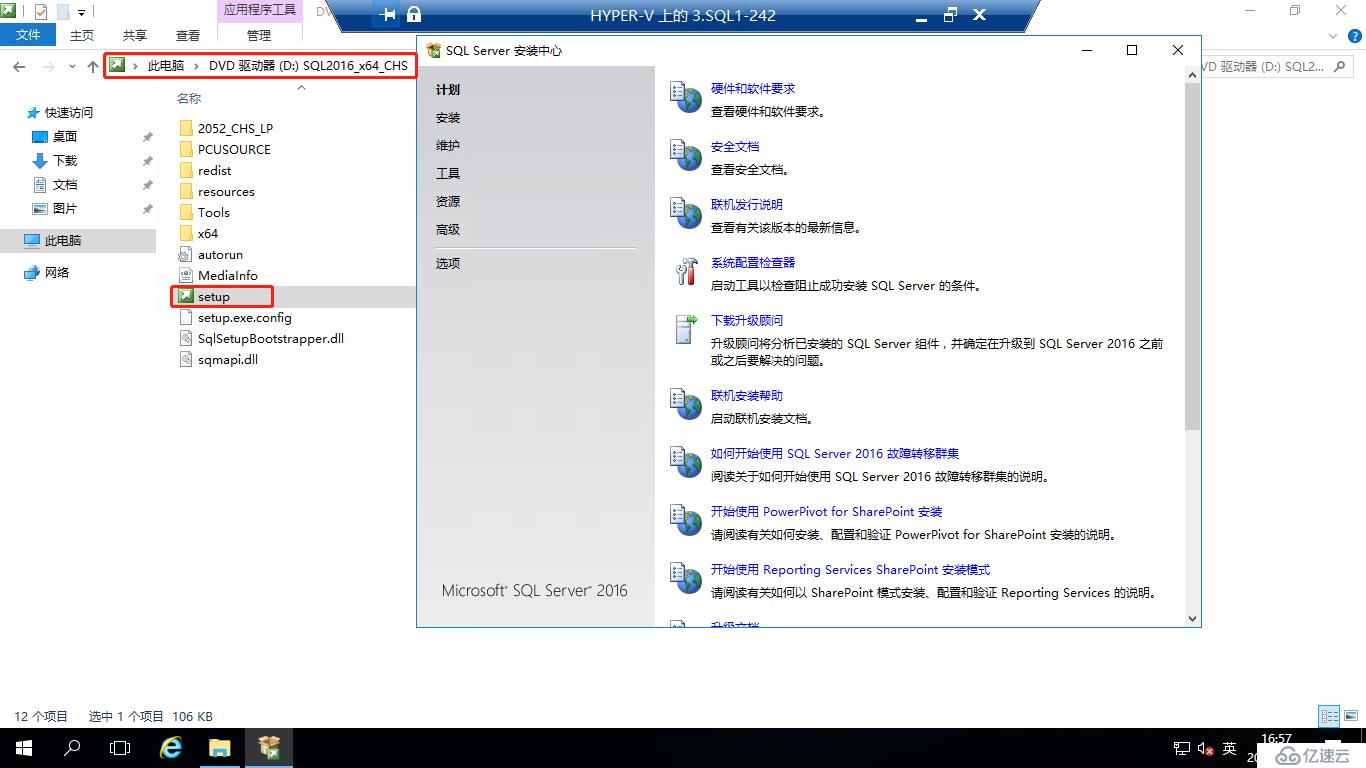Image resolution: width=1366 pixels, height=768 pixels.
Task: Click the taskbar search magnifier icon
Action: pos(72,748)
